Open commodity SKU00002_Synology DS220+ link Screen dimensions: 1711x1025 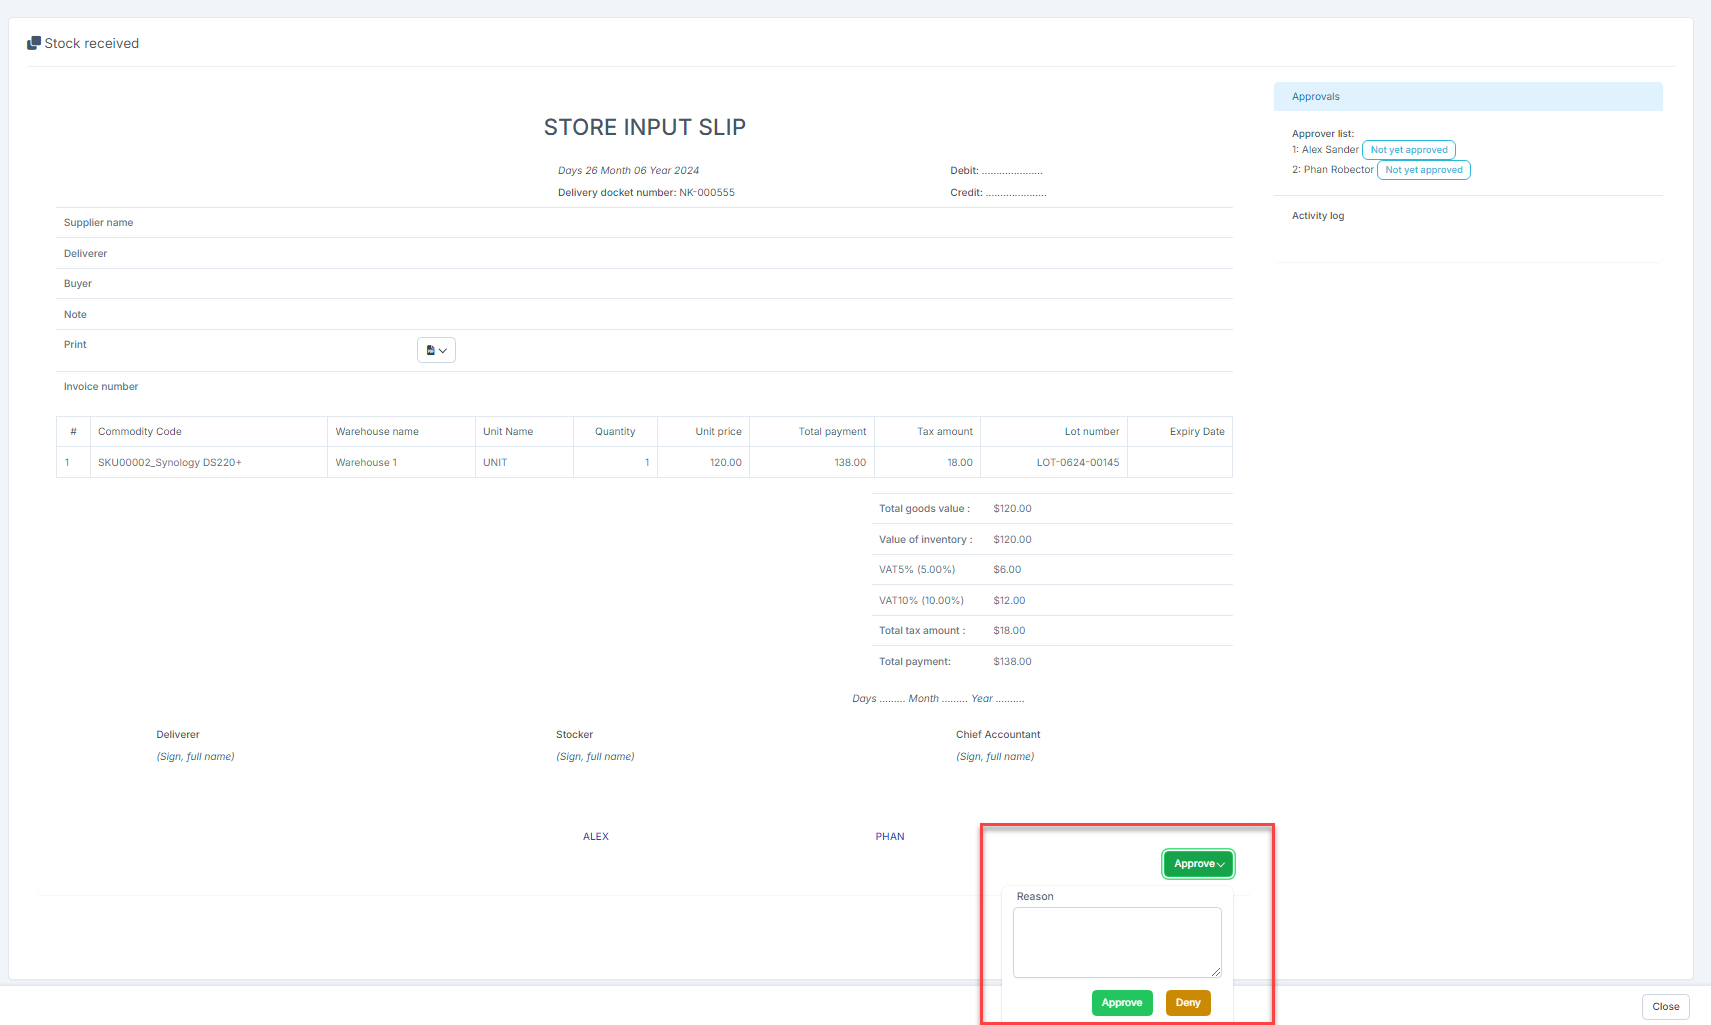point(170,463)
